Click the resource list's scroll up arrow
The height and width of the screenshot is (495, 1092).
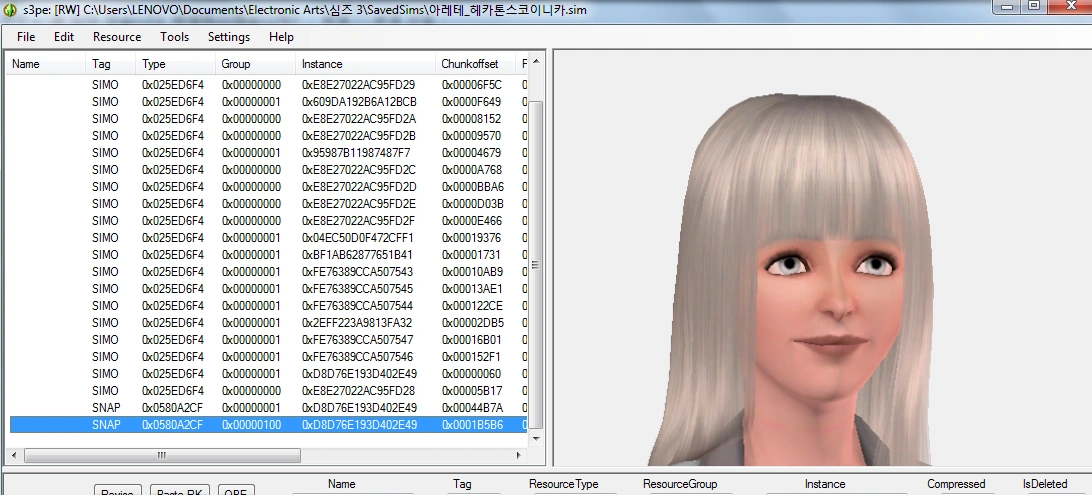coord(536,62)
